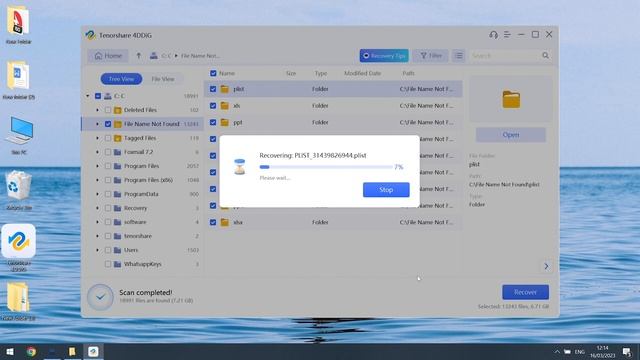Click the Path column header
Screen dimensions: 640x360
coord(409,73)
